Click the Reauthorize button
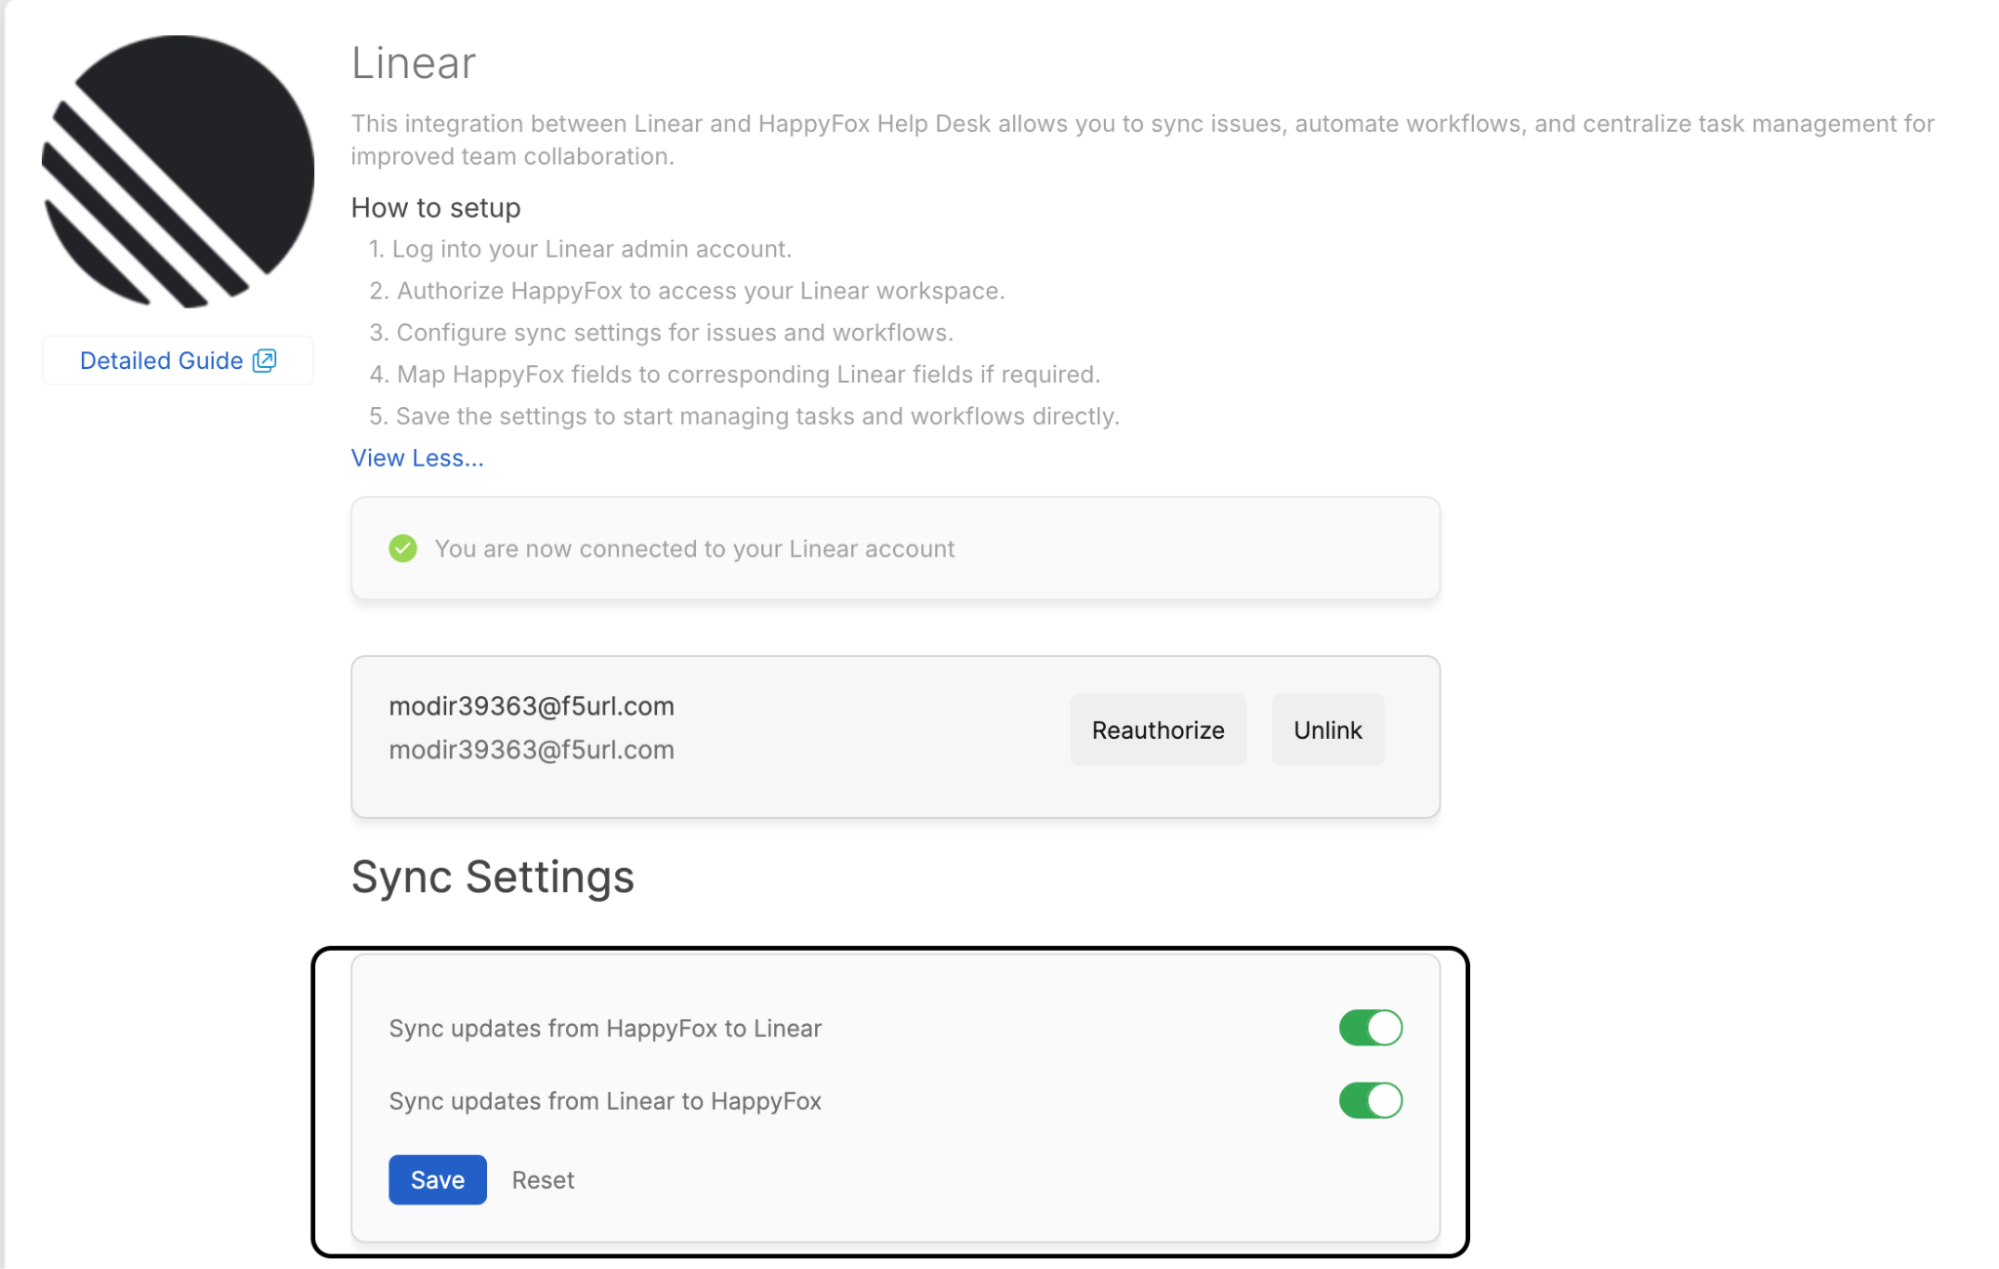The width and height of the screenshot is (1999, 1269). click(1158, 730)
